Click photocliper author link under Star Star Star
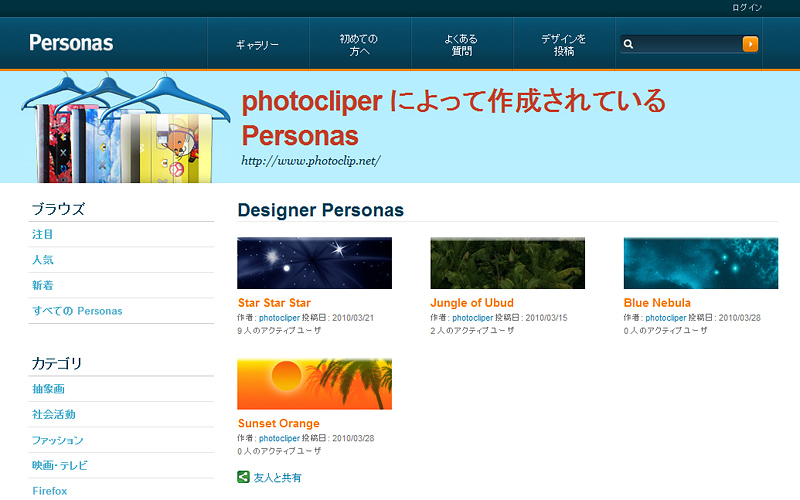This screenshot has height=500, width=800. 279,318
